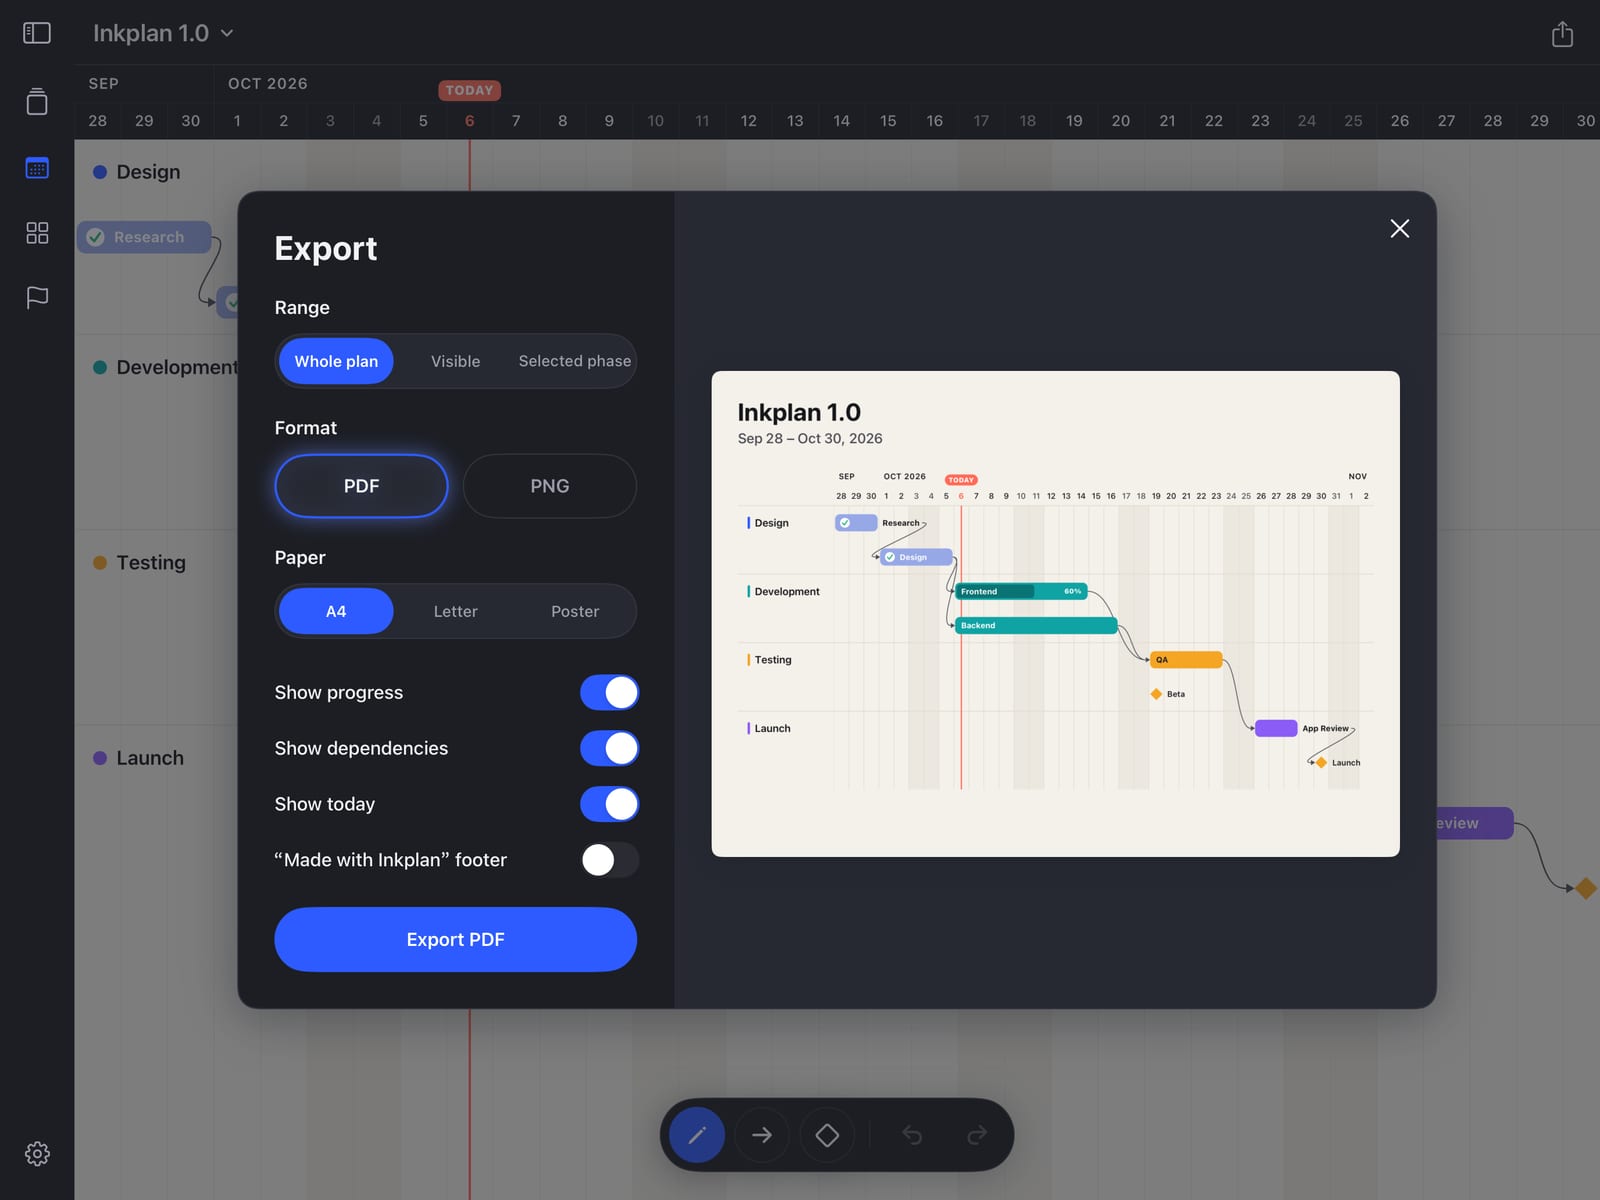Click the Development phase teal color dot
The image size is (1600, 1200).
coord(100,367)
